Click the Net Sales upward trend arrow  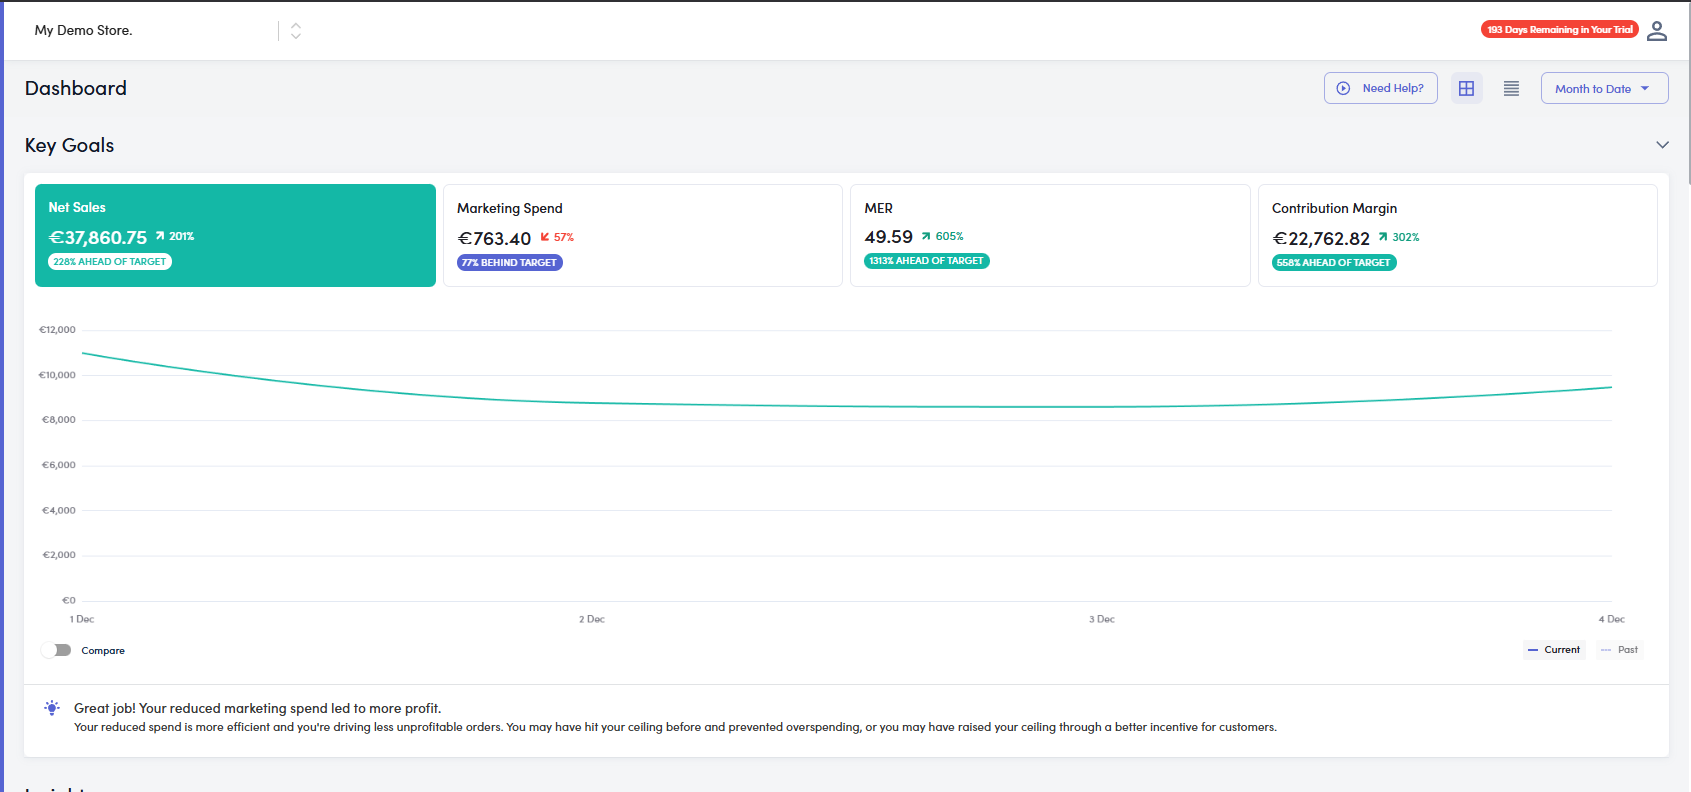[x=160, y=236]
